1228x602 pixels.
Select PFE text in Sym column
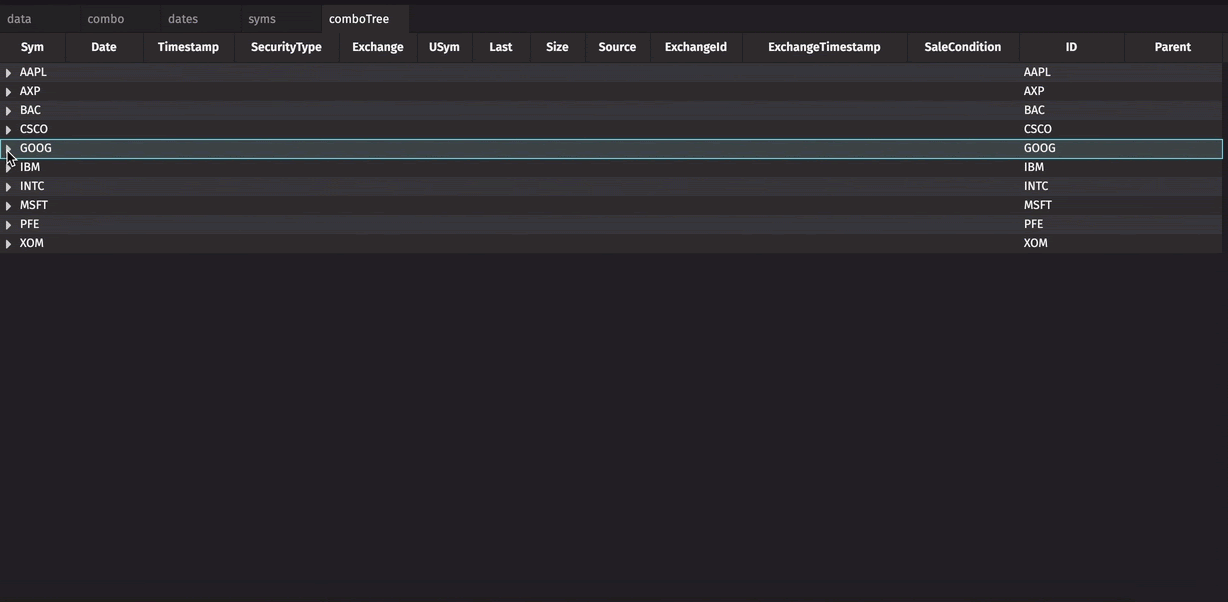[29, 224]
